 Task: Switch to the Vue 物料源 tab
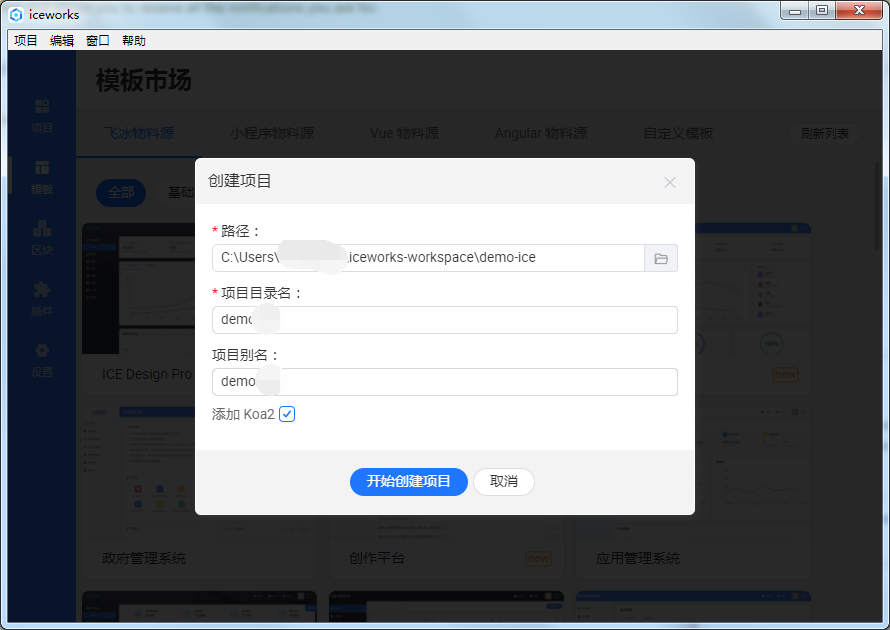(404, 133)
